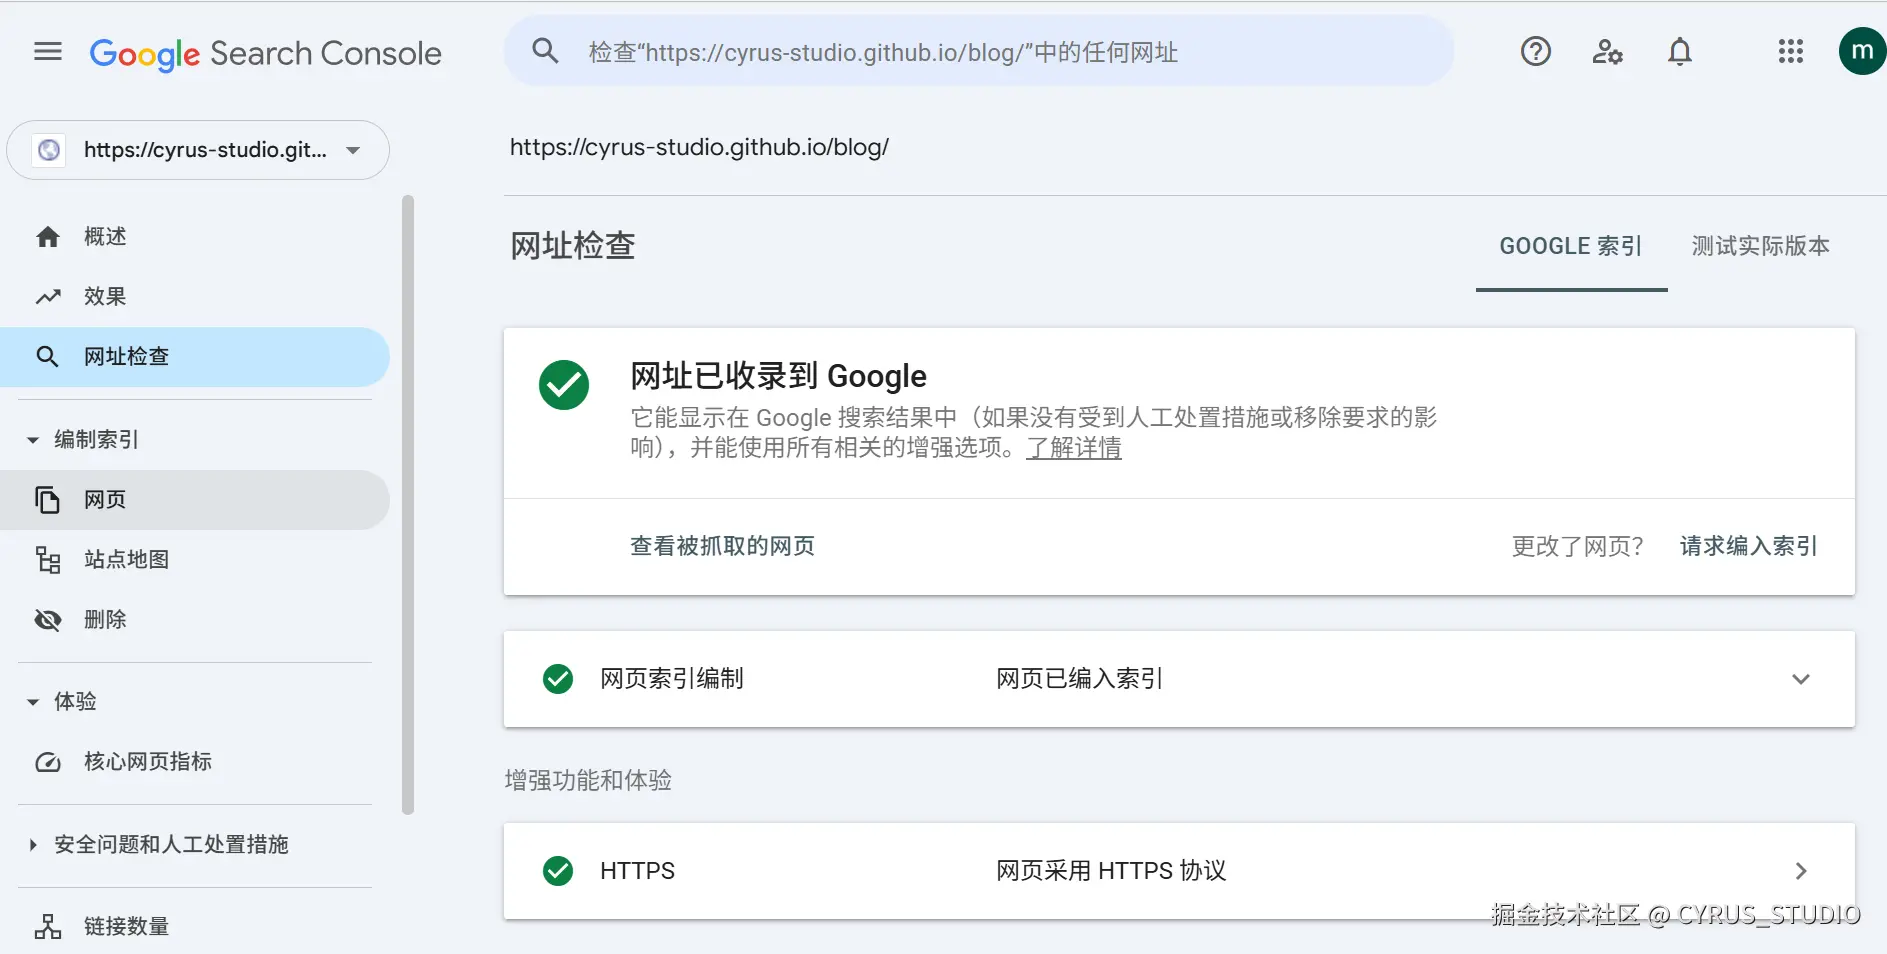Open users and settings icon
This screenshot has height=954, width=1887.
coord(1607,51)
